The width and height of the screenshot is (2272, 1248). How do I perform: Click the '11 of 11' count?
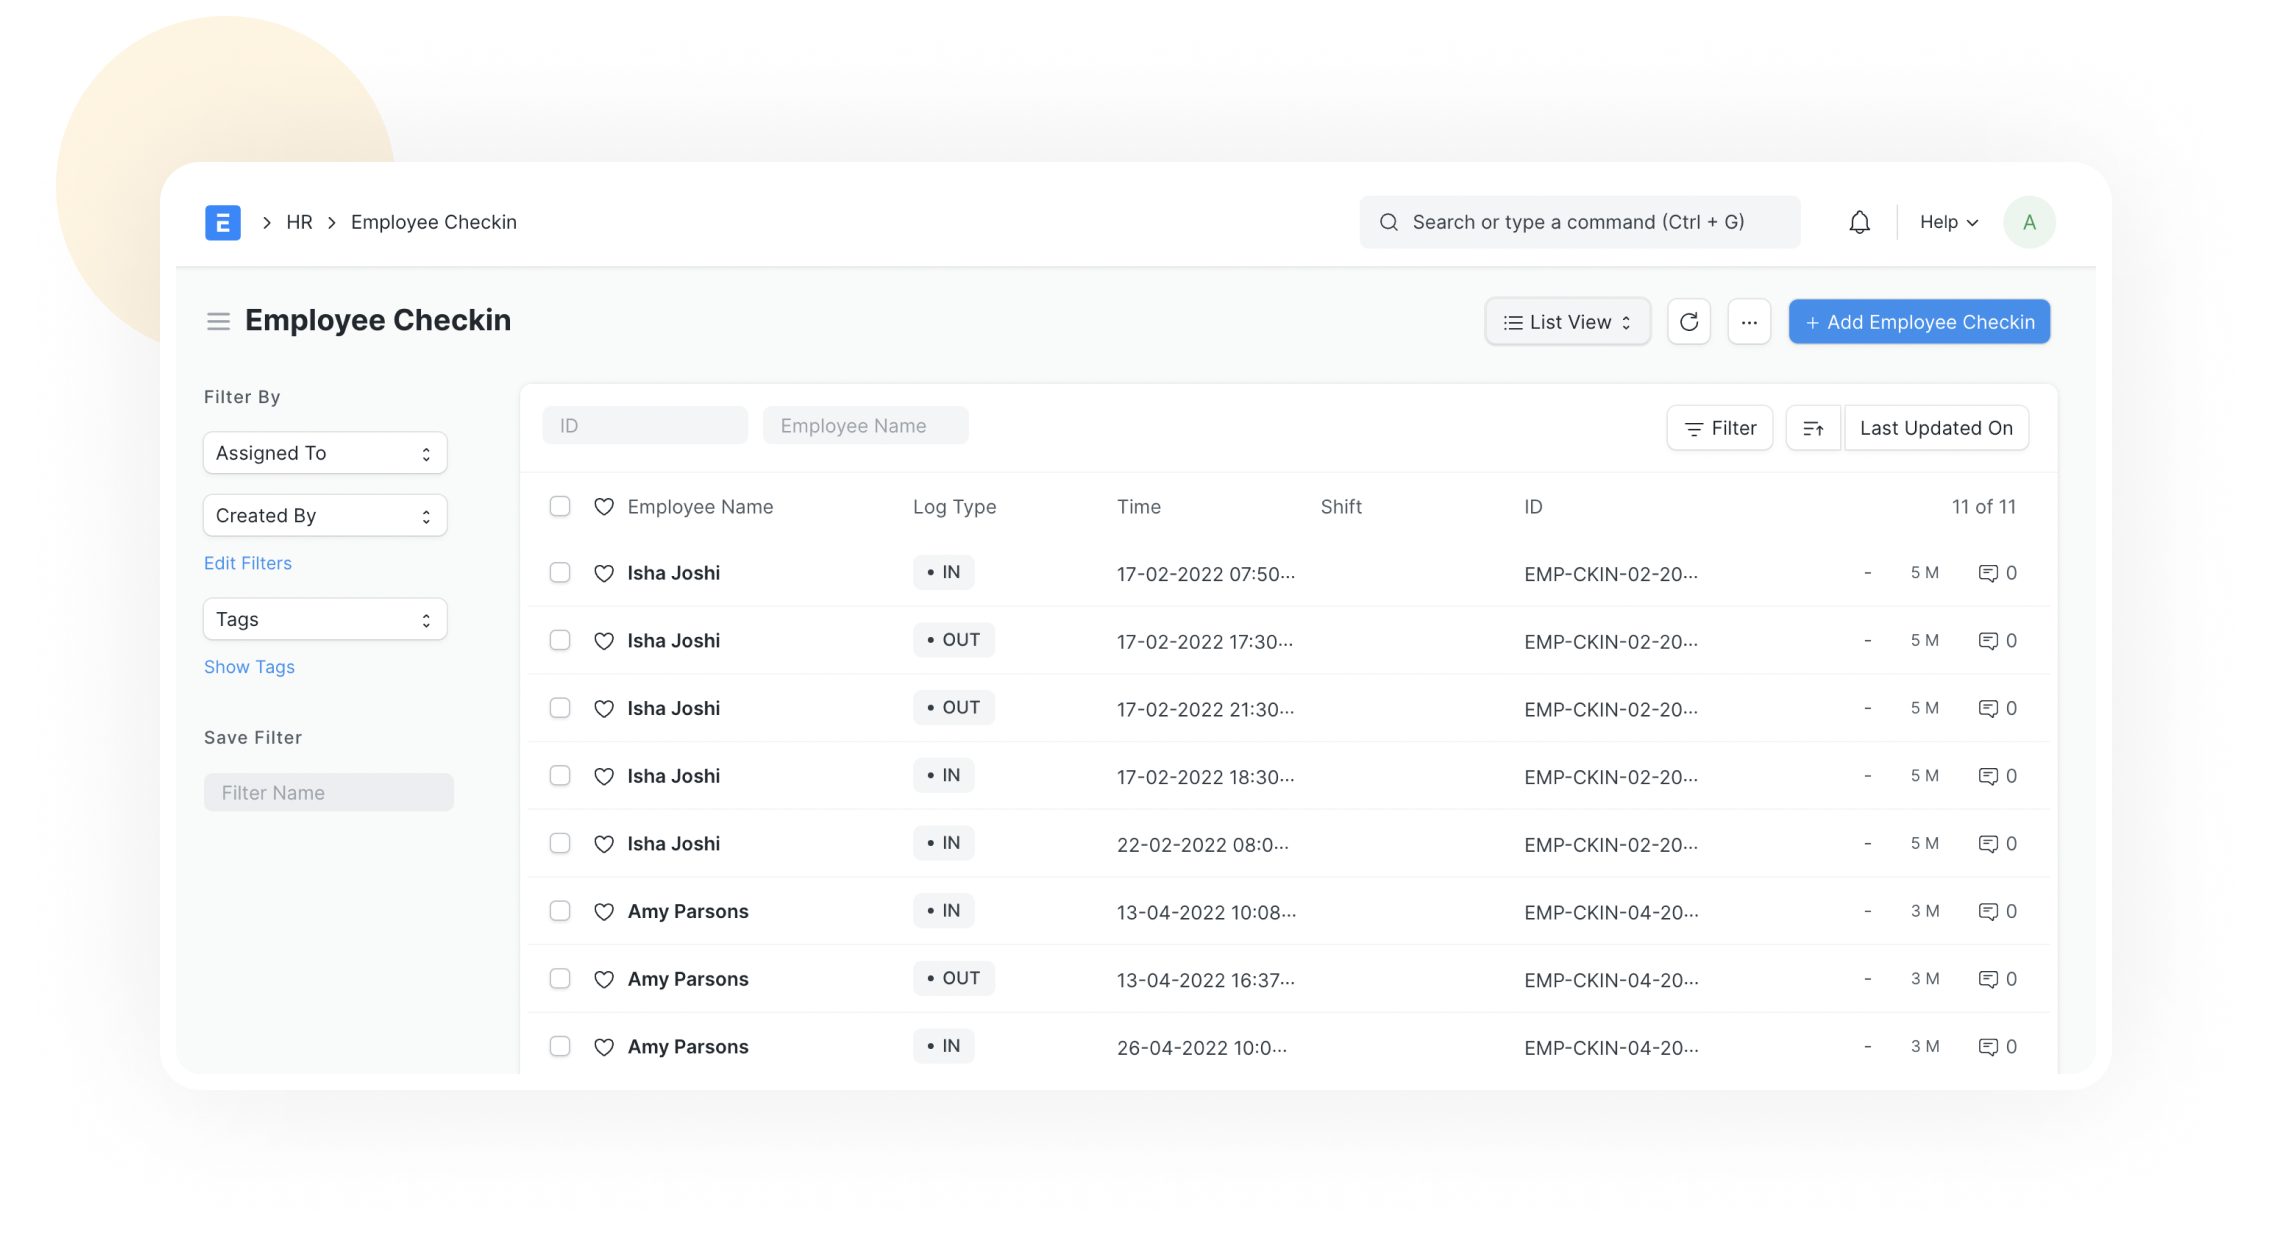[x=1983, y=507]
